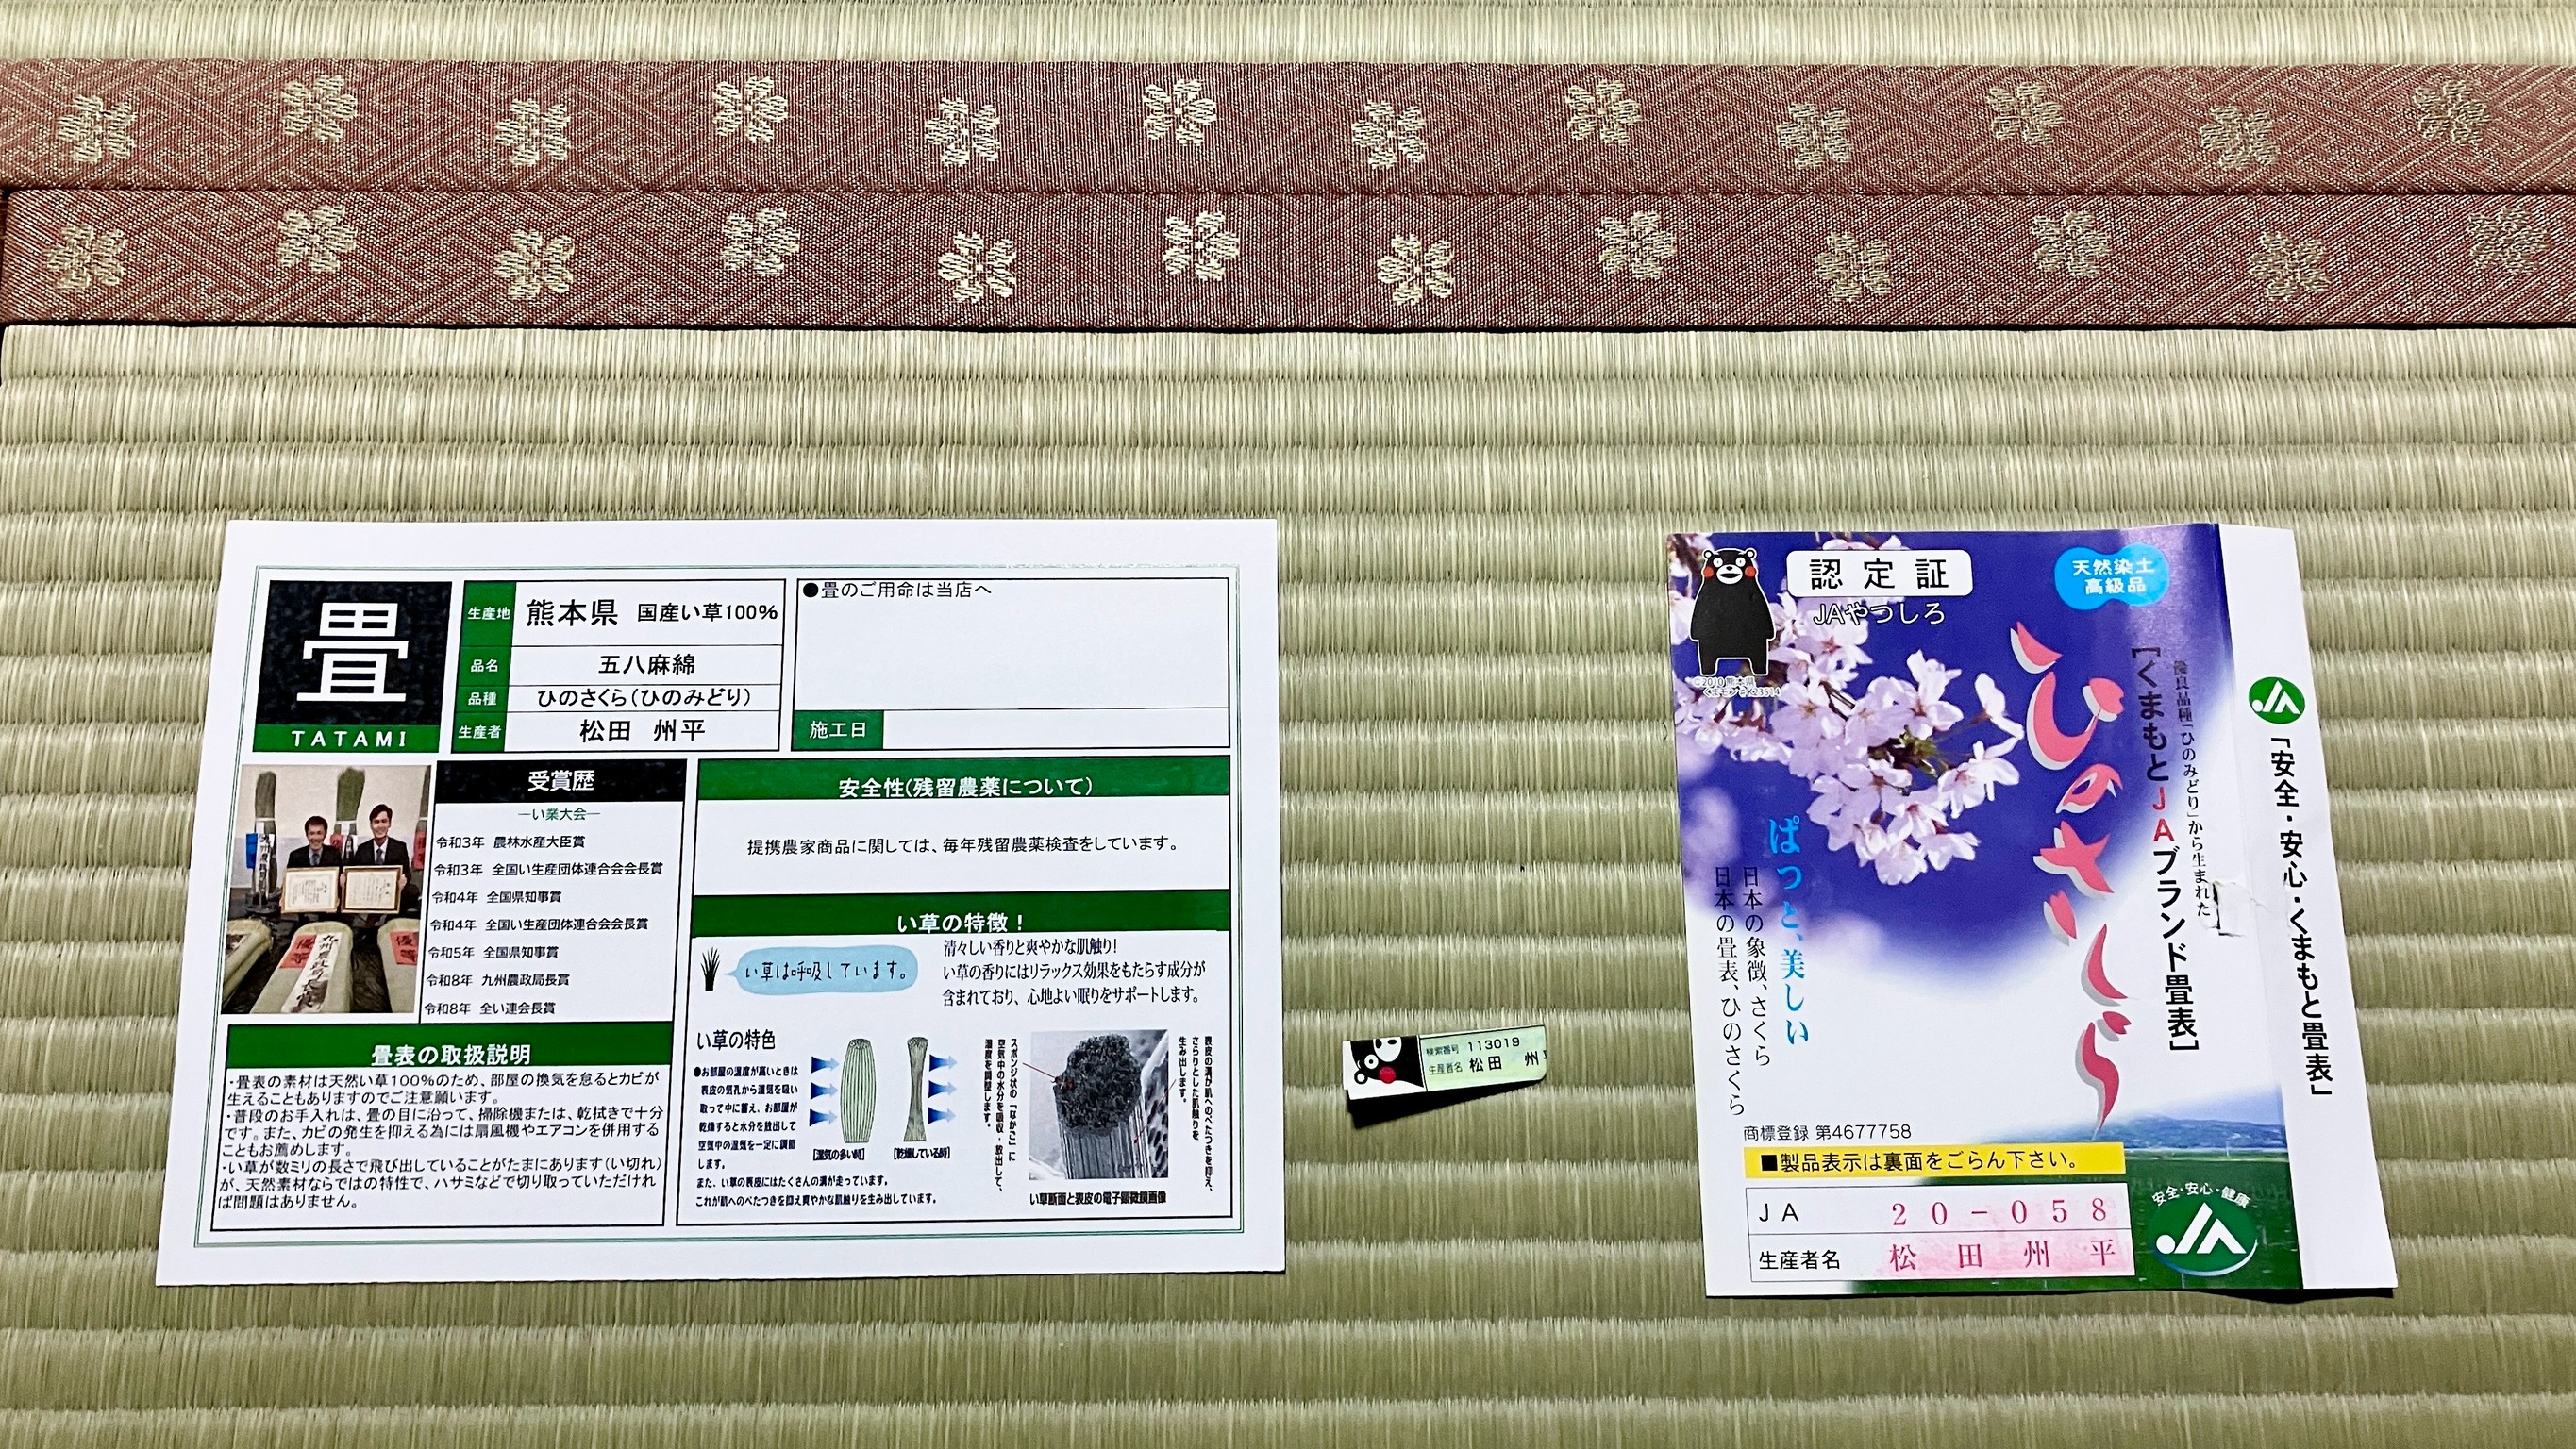Click the 商標登録 第4677758 line
The width and height of the screenshot is (2576, 1449).
(x=1827, y=1132)
